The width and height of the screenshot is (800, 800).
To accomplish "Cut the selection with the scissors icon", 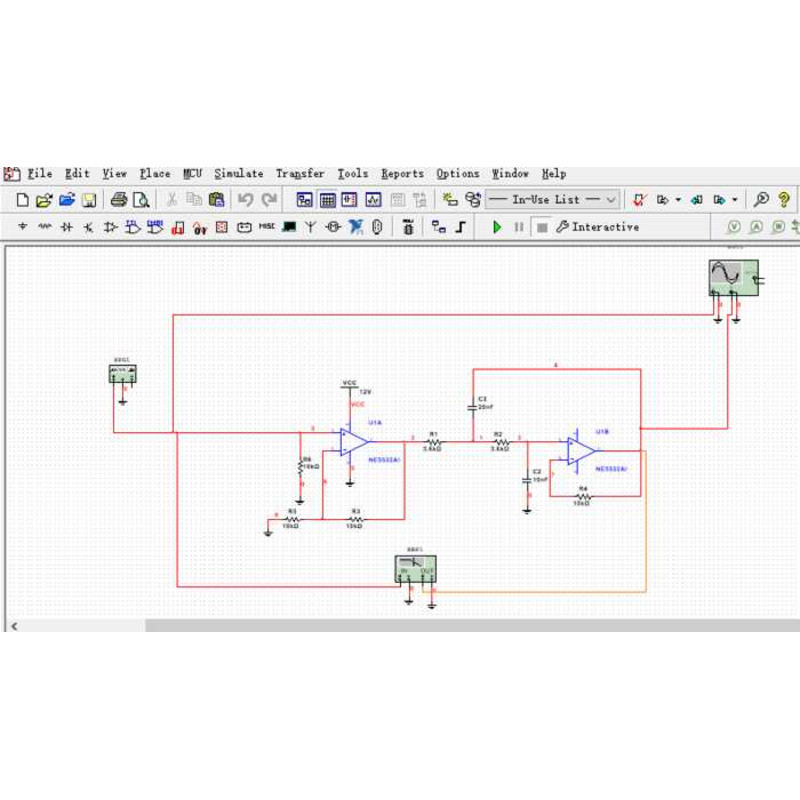I will [x=172, y=199].
